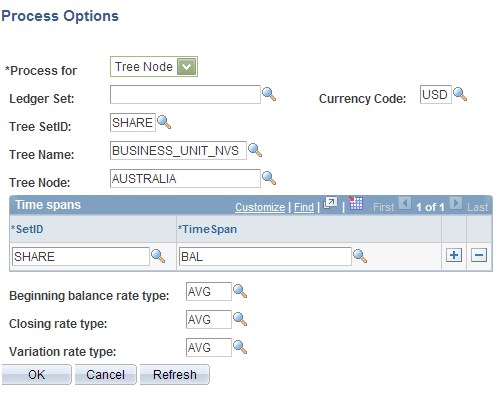The width and height of the screenshot is (502, 396).
Task: Focus the Time spans SetID SHARE field
Action: (x=81, y=256)
